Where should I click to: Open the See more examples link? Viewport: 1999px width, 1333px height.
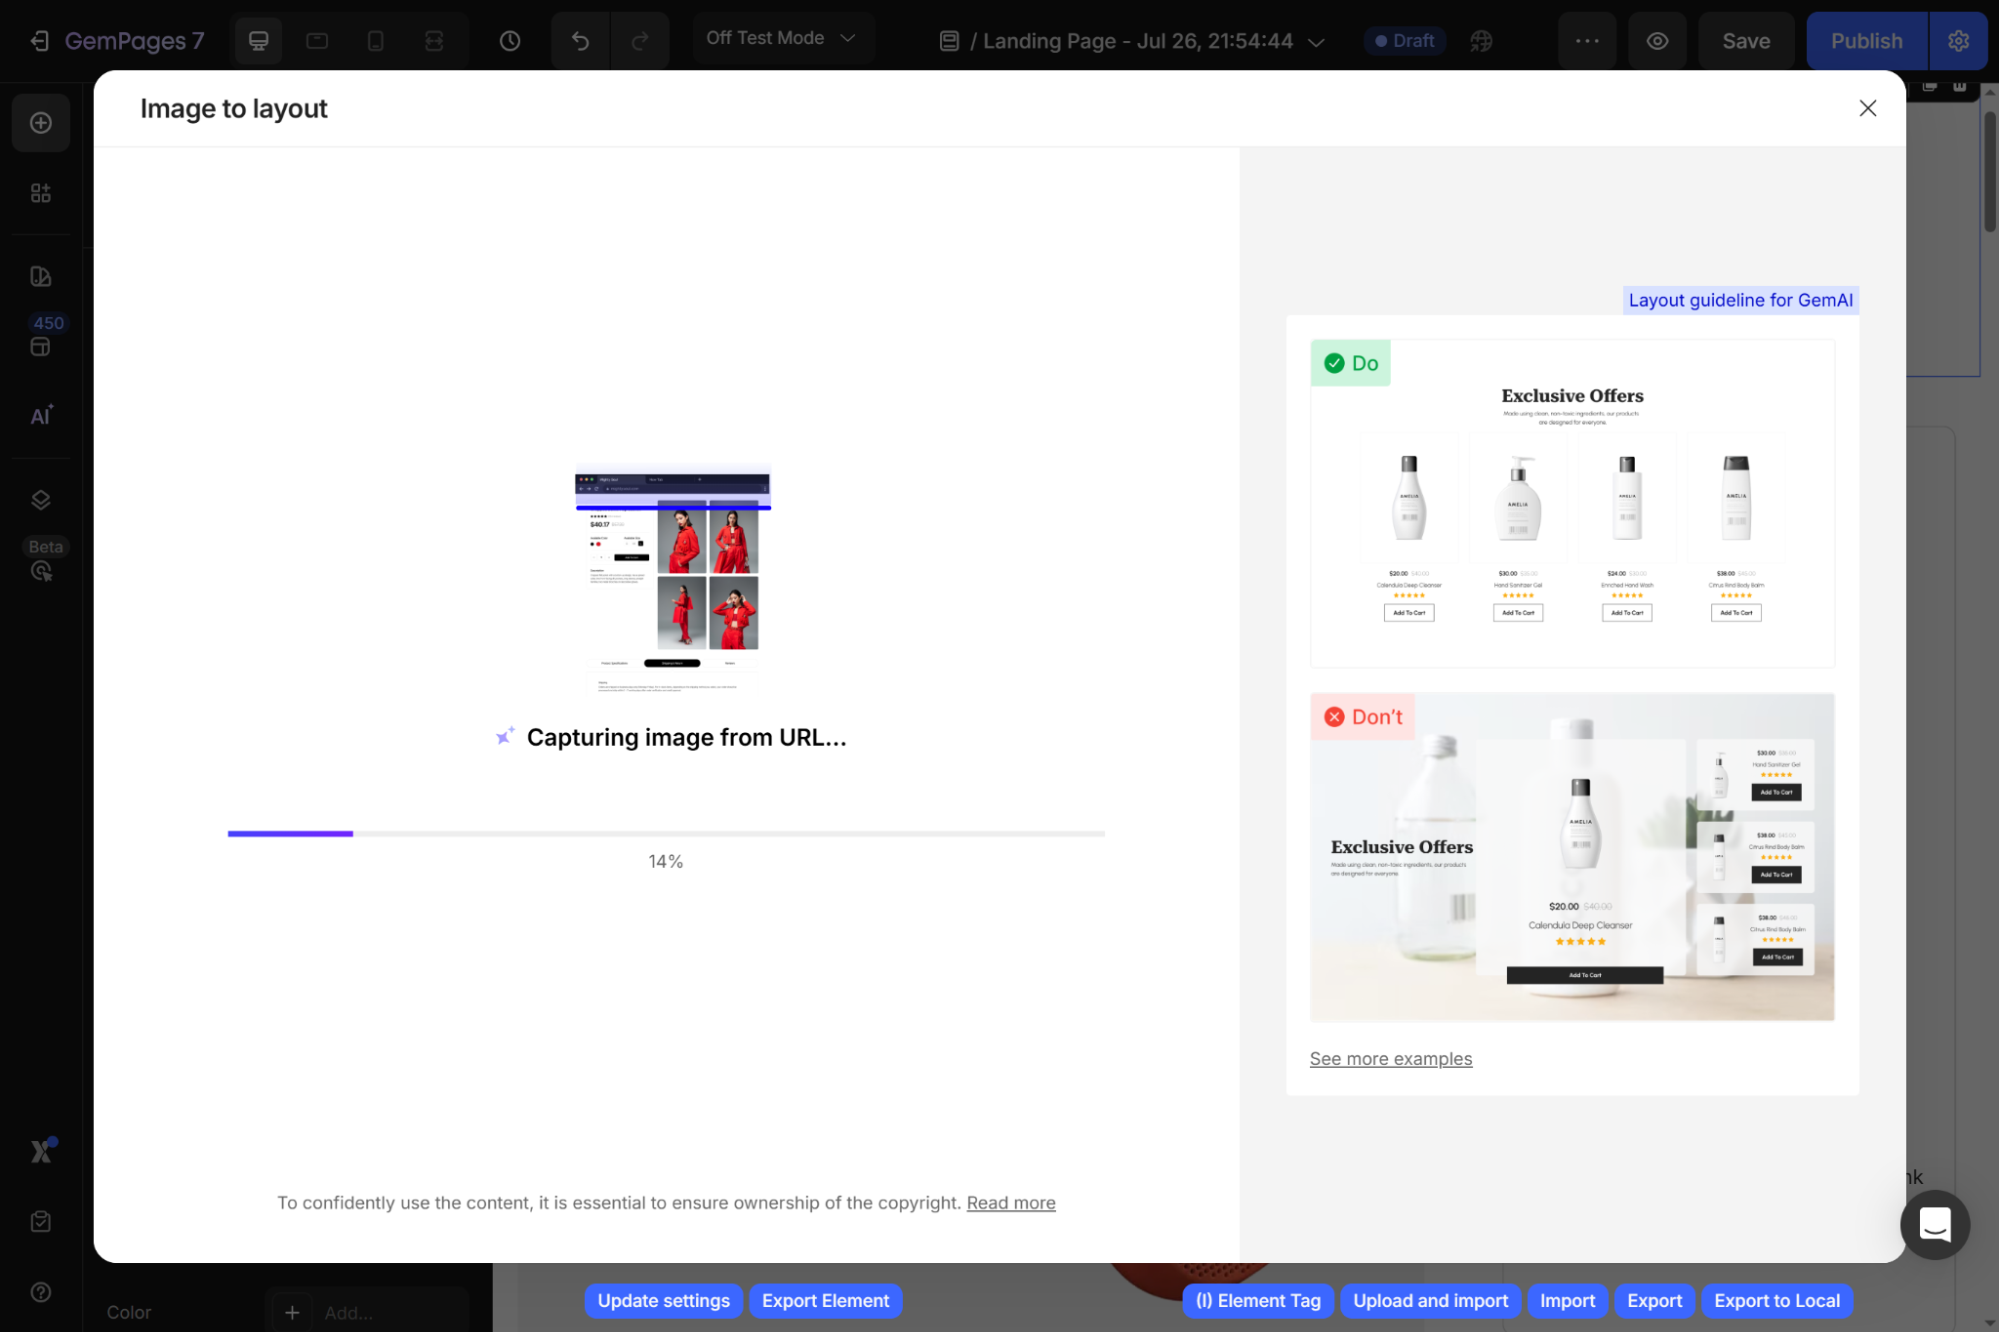pos(1390,1059)
